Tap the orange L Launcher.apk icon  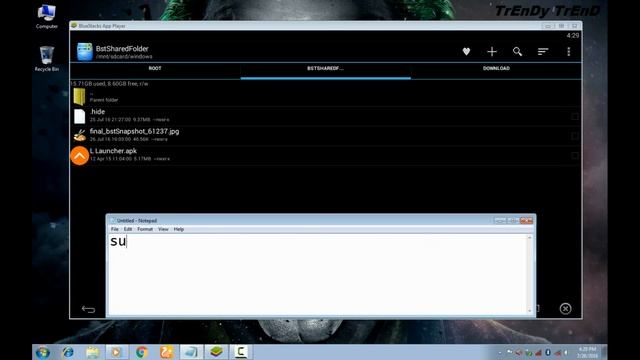coord(80,156)
